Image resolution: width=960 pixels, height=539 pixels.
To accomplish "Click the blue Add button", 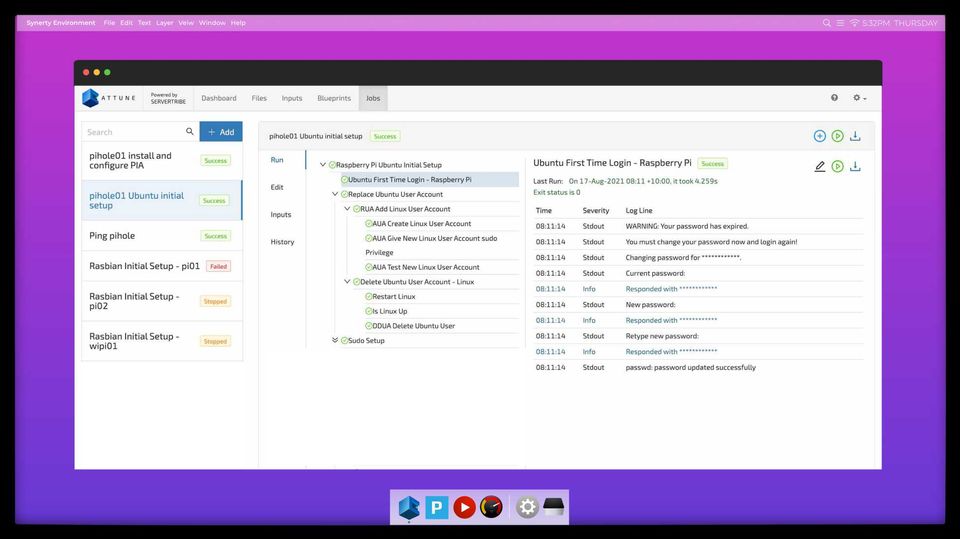I will point(221,132).
